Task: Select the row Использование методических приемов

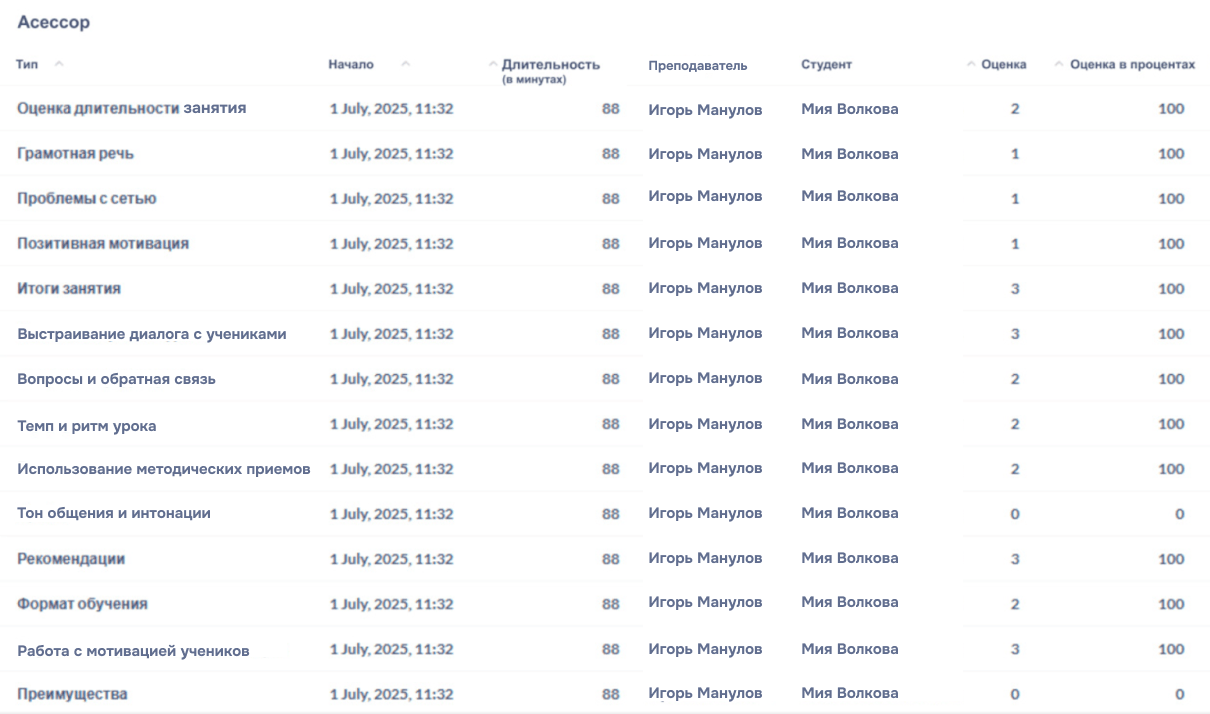Action: click(605, 468)
